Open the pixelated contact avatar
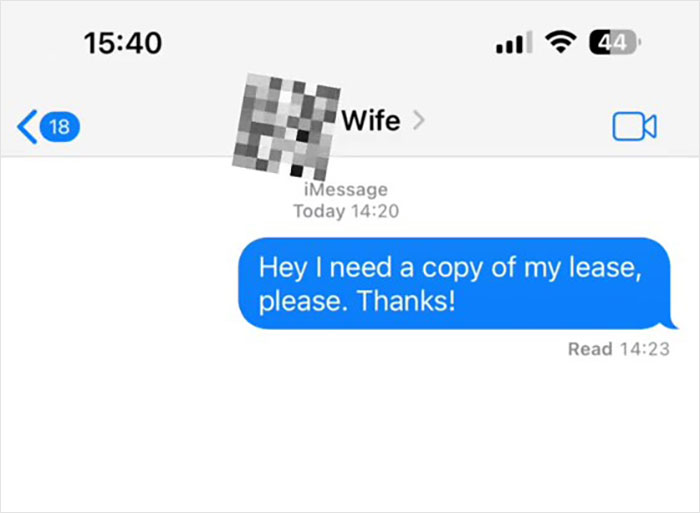 pyautogui.click(x=286, y=126)
